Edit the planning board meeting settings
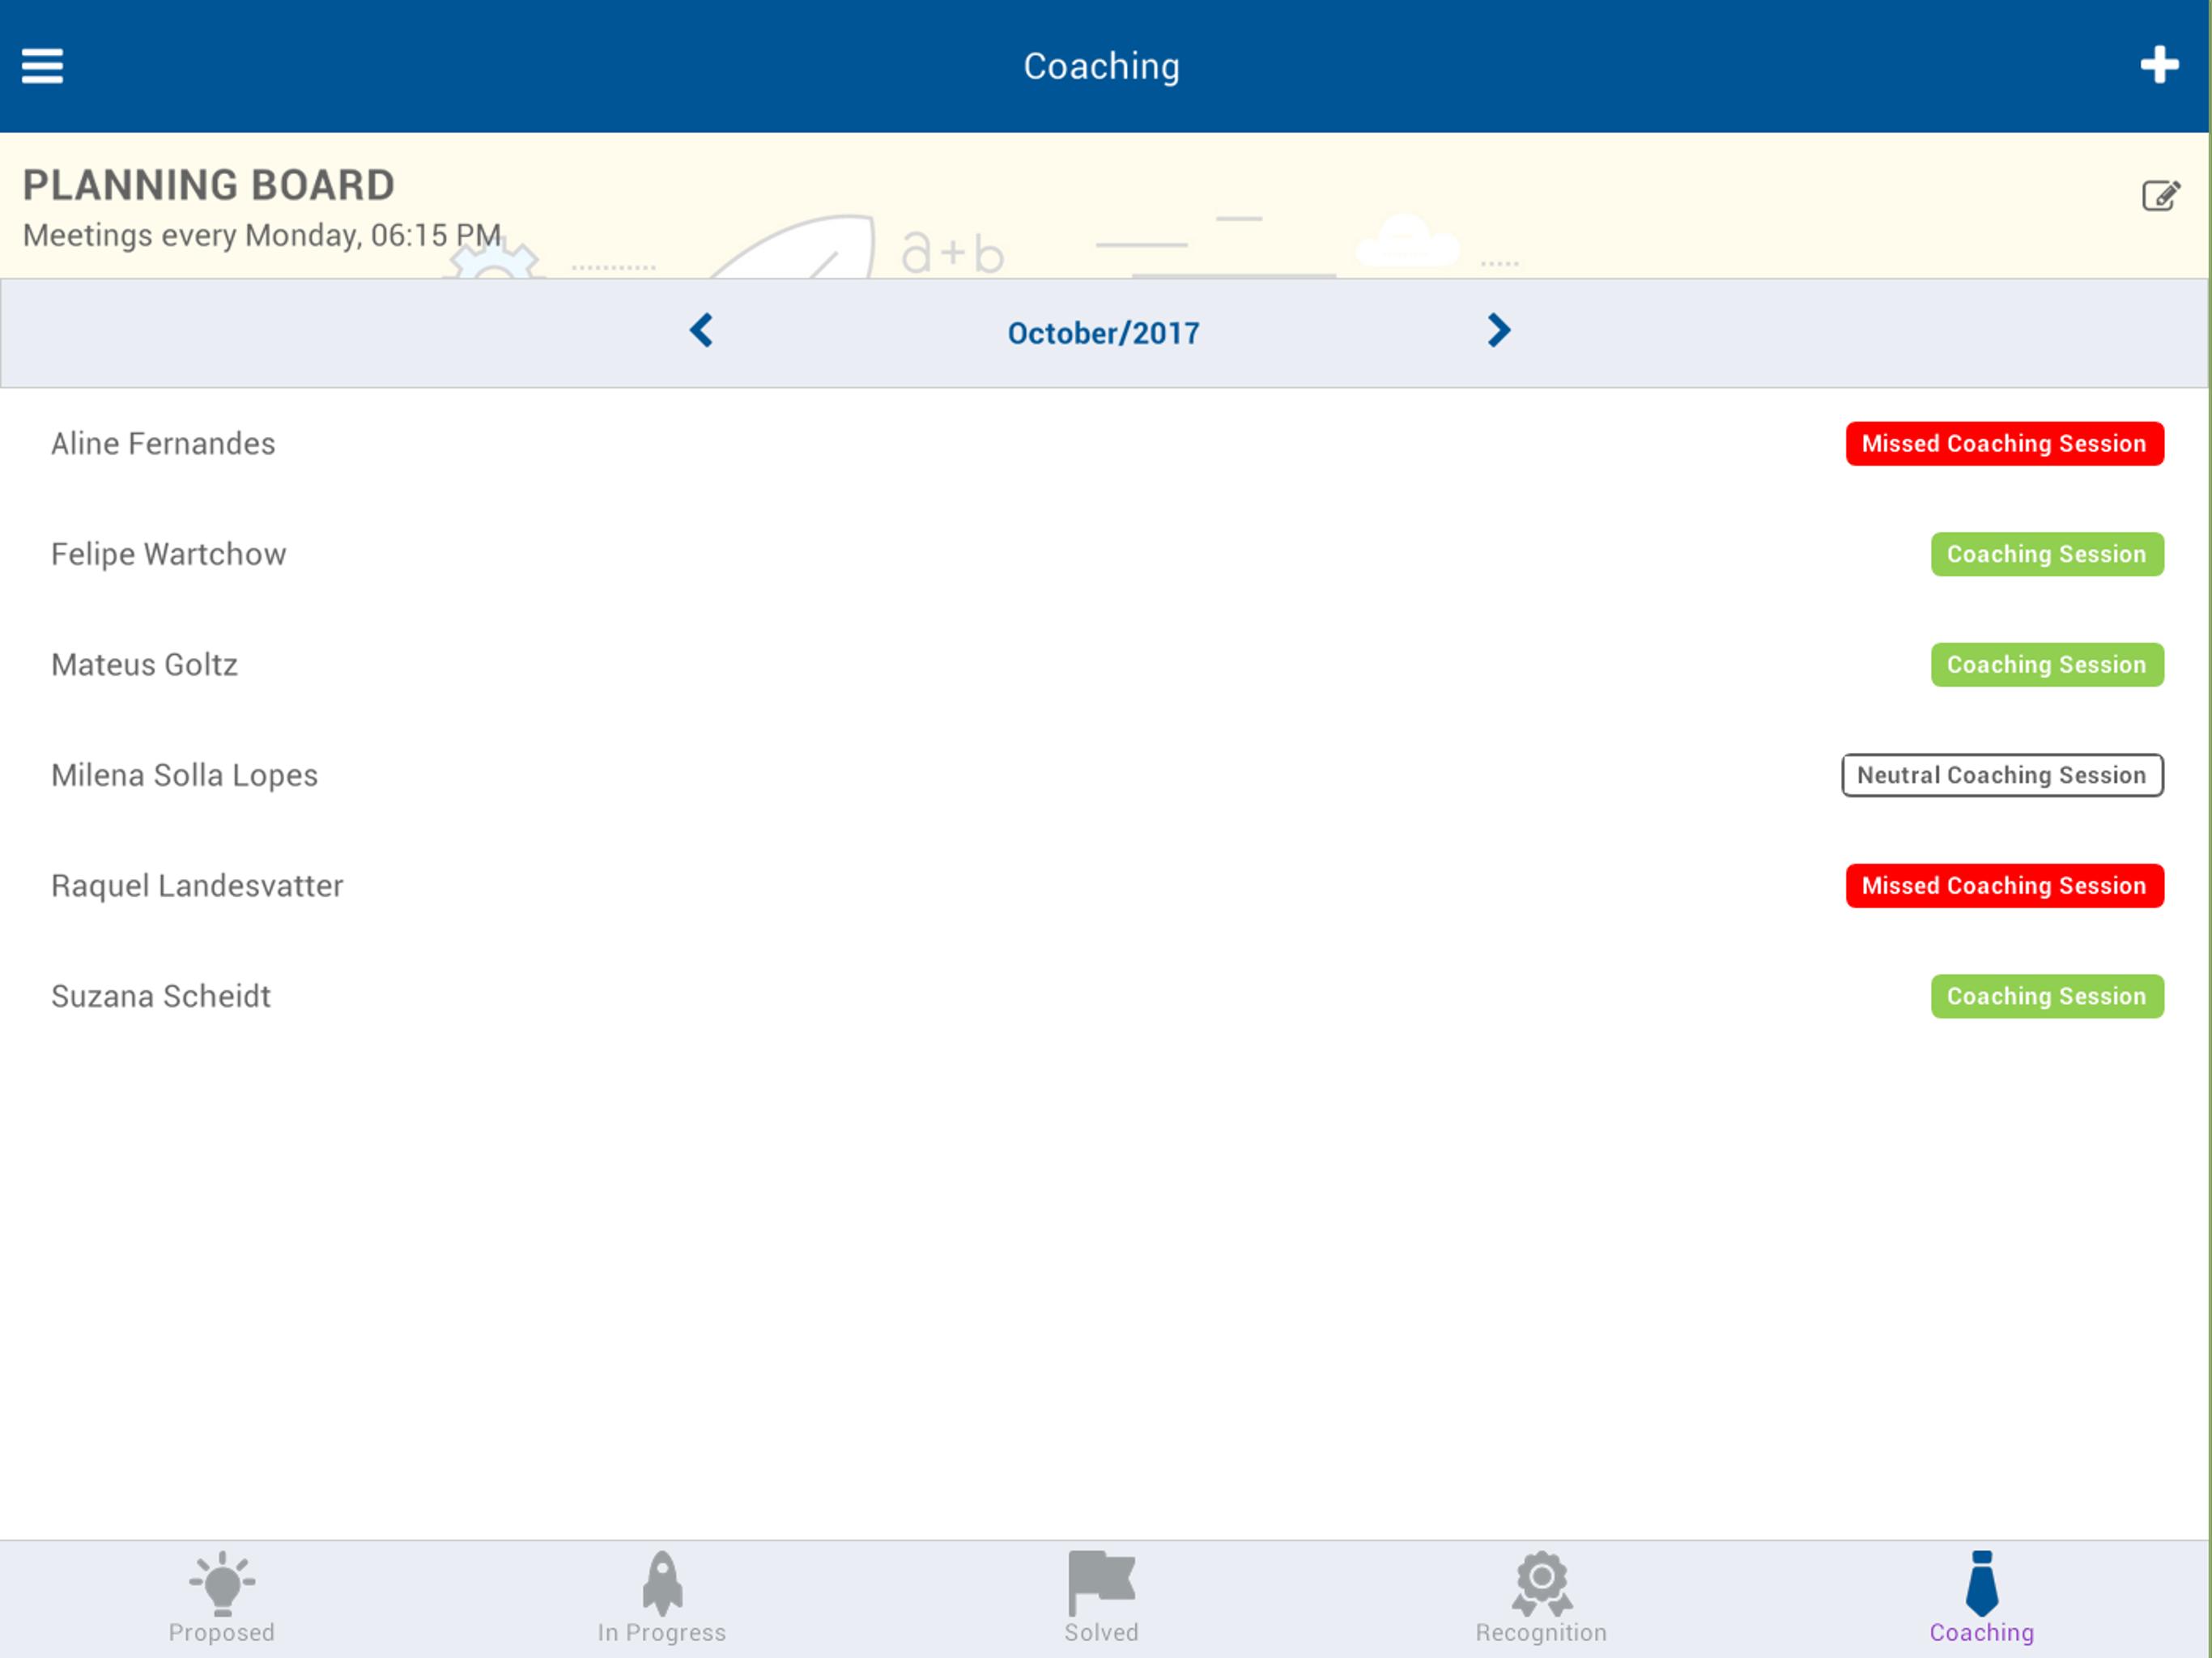The width and height of the screenshot is (2212, 1658). click(2160, 195)
